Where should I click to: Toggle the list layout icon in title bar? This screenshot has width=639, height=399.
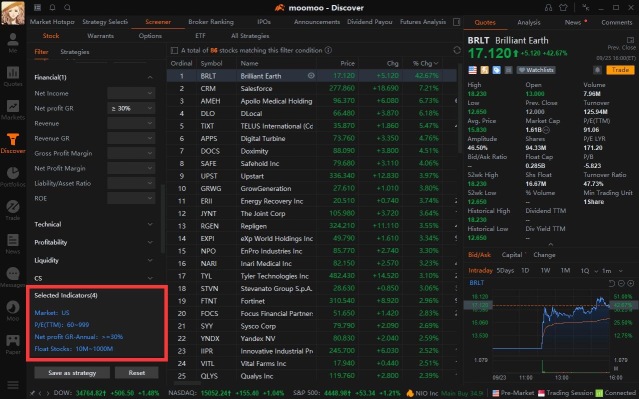click(x=37, y=7)
